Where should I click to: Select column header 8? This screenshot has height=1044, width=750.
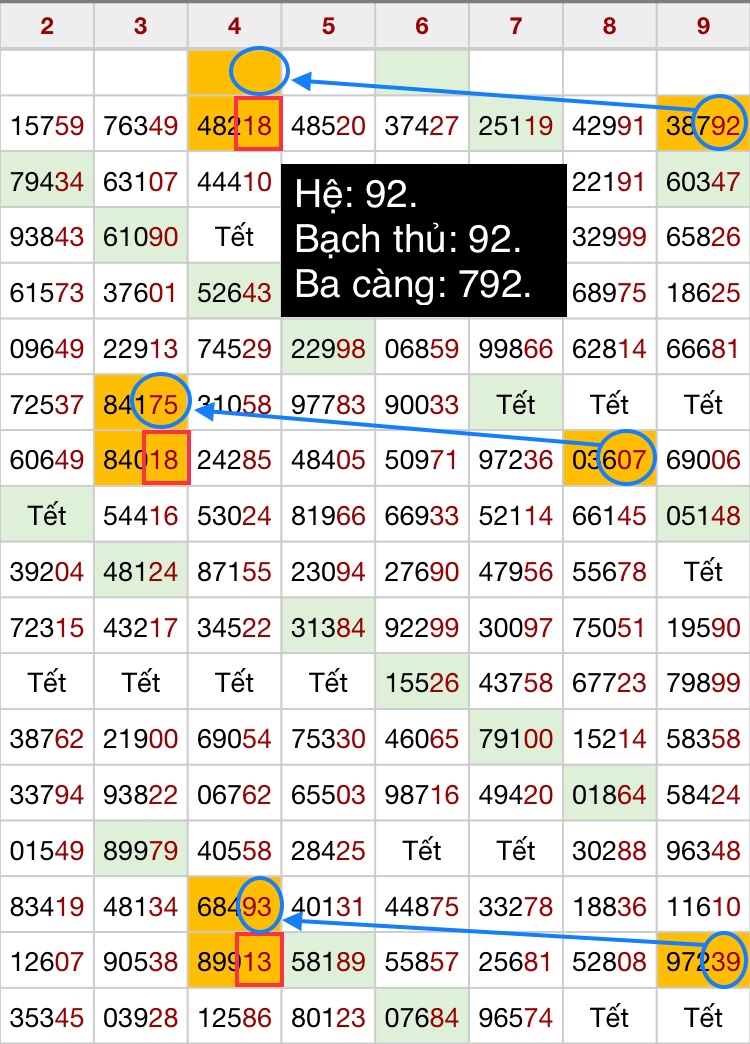coord(609,26)
